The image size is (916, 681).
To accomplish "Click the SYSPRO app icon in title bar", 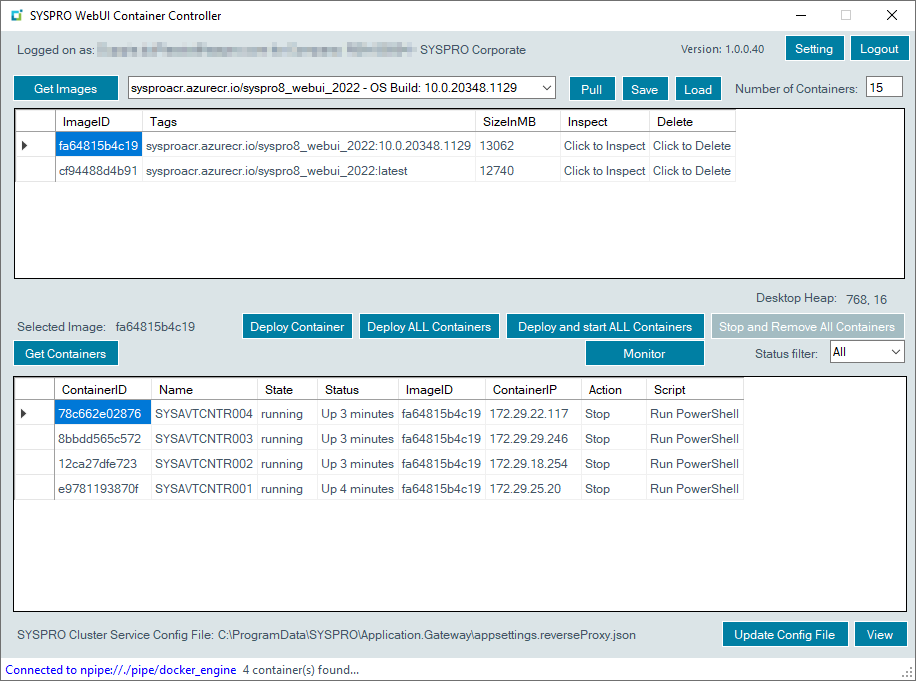I will tap(15, 16).
